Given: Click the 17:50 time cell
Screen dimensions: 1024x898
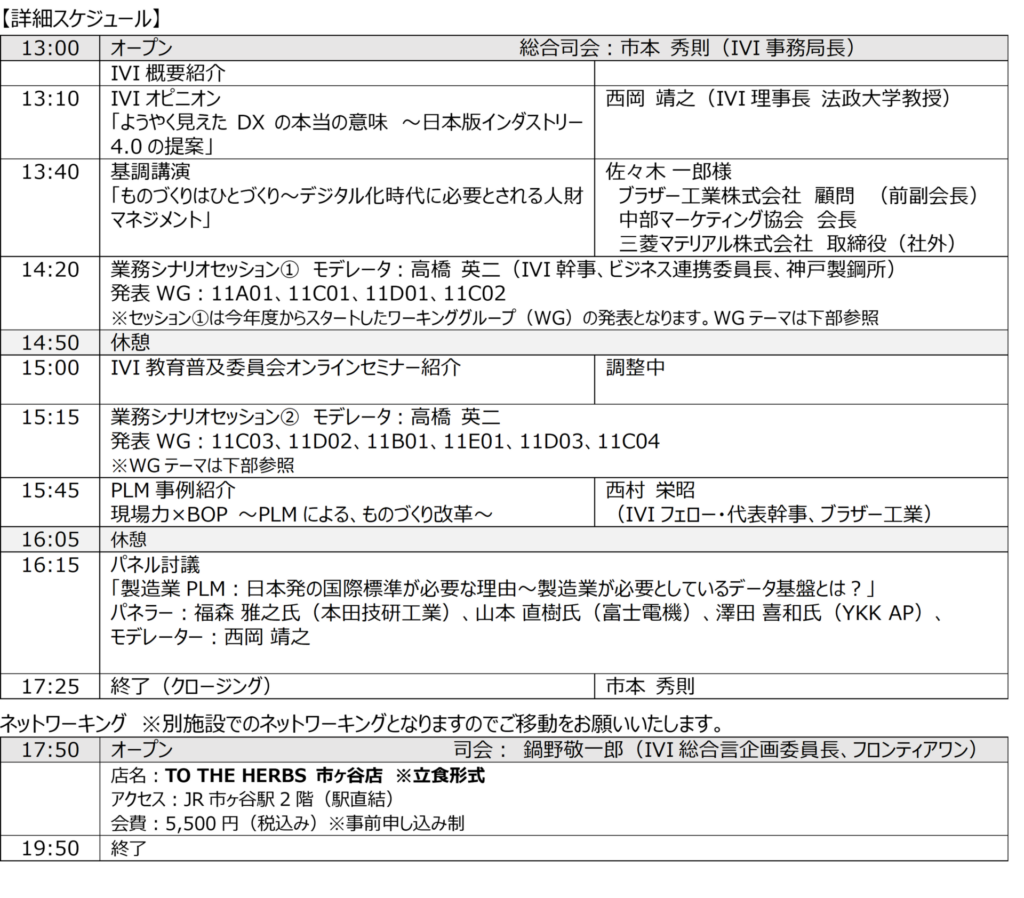Looking at the screenshot, I should (50, 750).
